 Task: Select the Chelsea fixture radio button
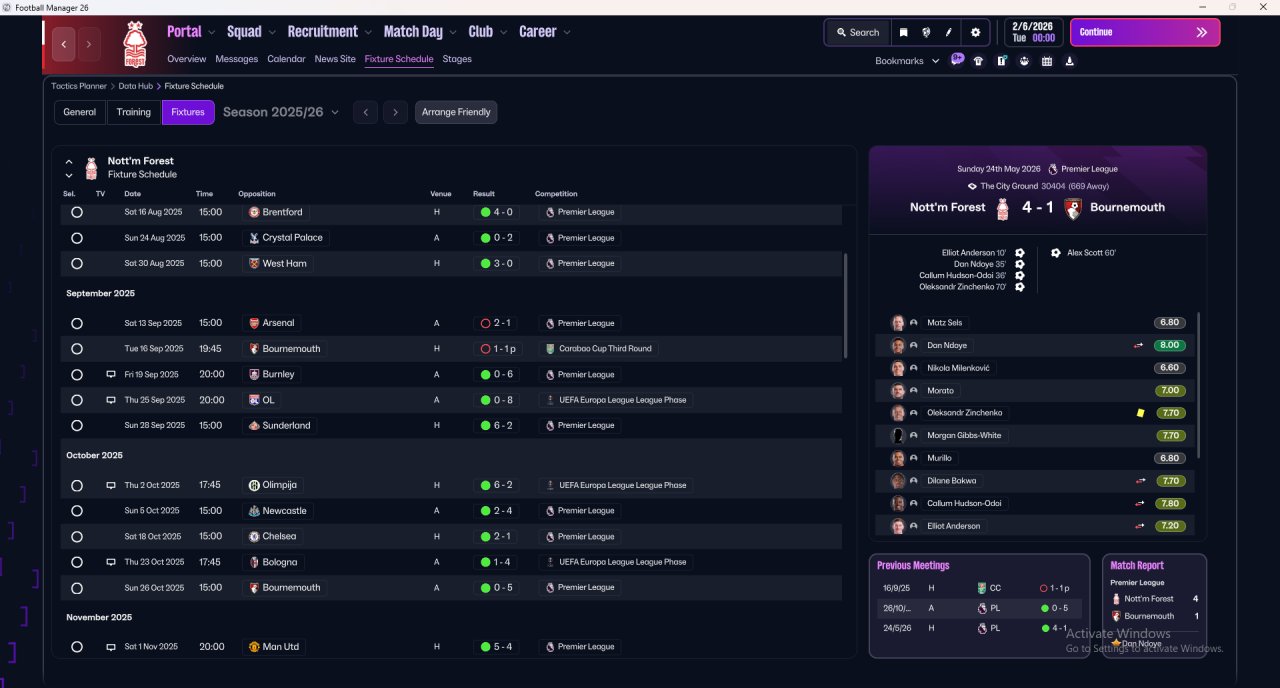pyautogui.click(x=77, y=536)
